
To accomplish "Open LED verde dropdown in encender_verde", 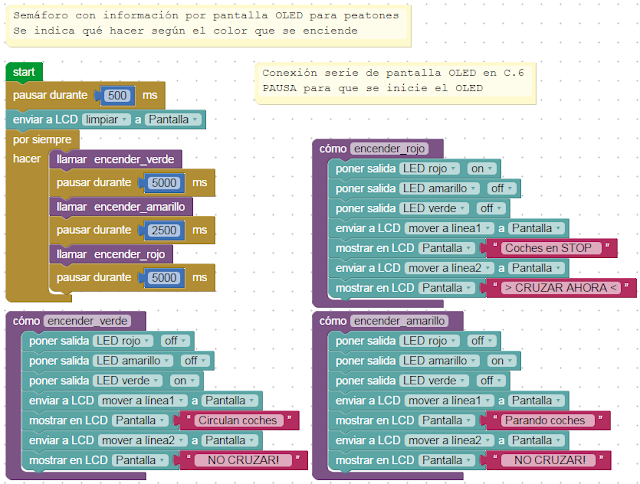I will point(127,381).
